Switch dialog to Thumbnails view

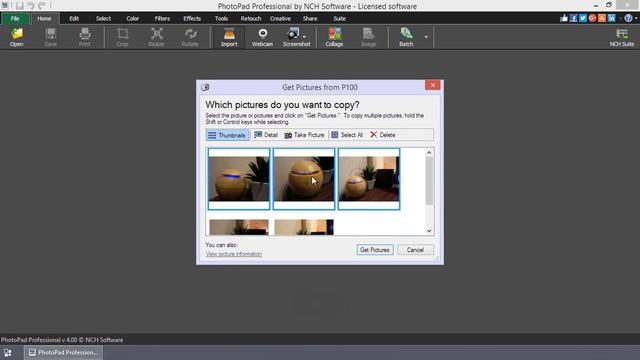(227, 135)
